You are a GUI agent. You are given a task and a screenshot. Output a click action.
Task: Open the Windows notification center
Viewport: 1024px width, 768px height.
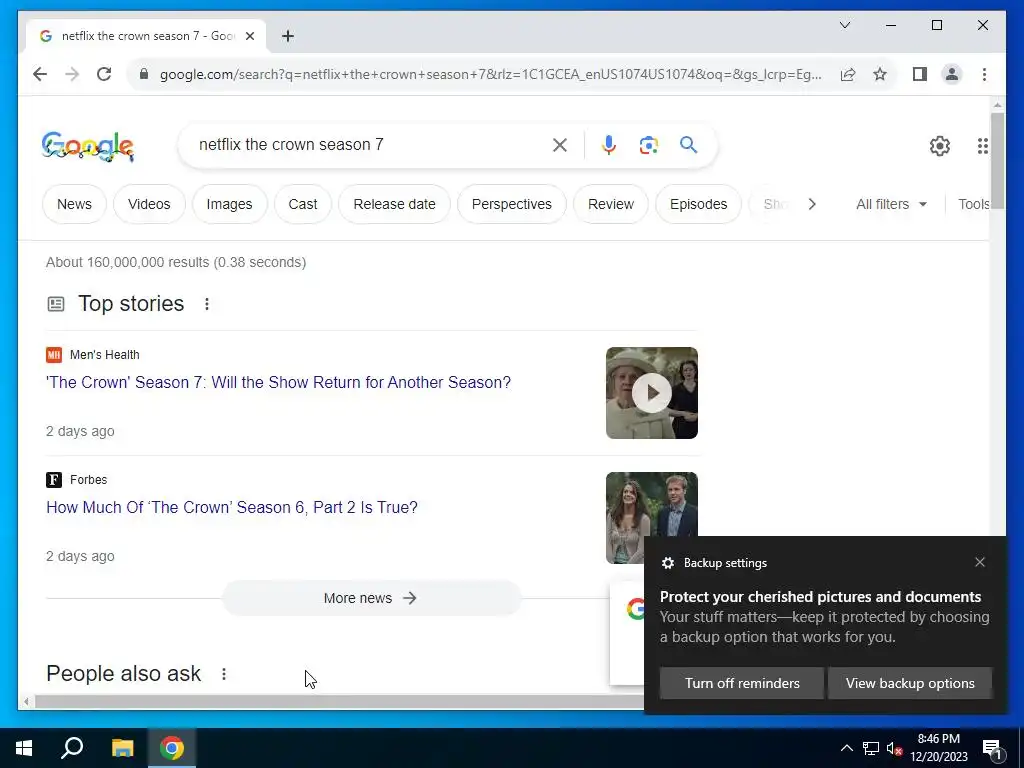(993, 748)
